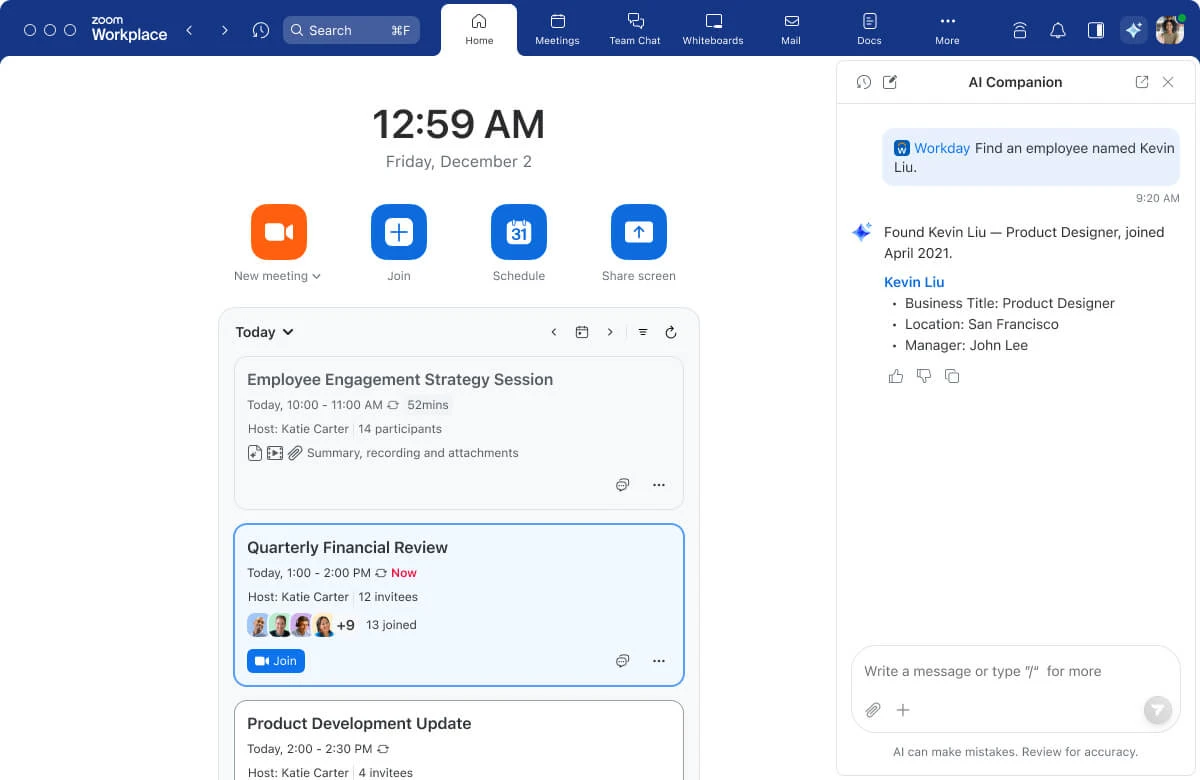Open the Quarterly Financial Review title
Image resolution: width=1200 pixels, height=780 pixels.
point(347,547)
